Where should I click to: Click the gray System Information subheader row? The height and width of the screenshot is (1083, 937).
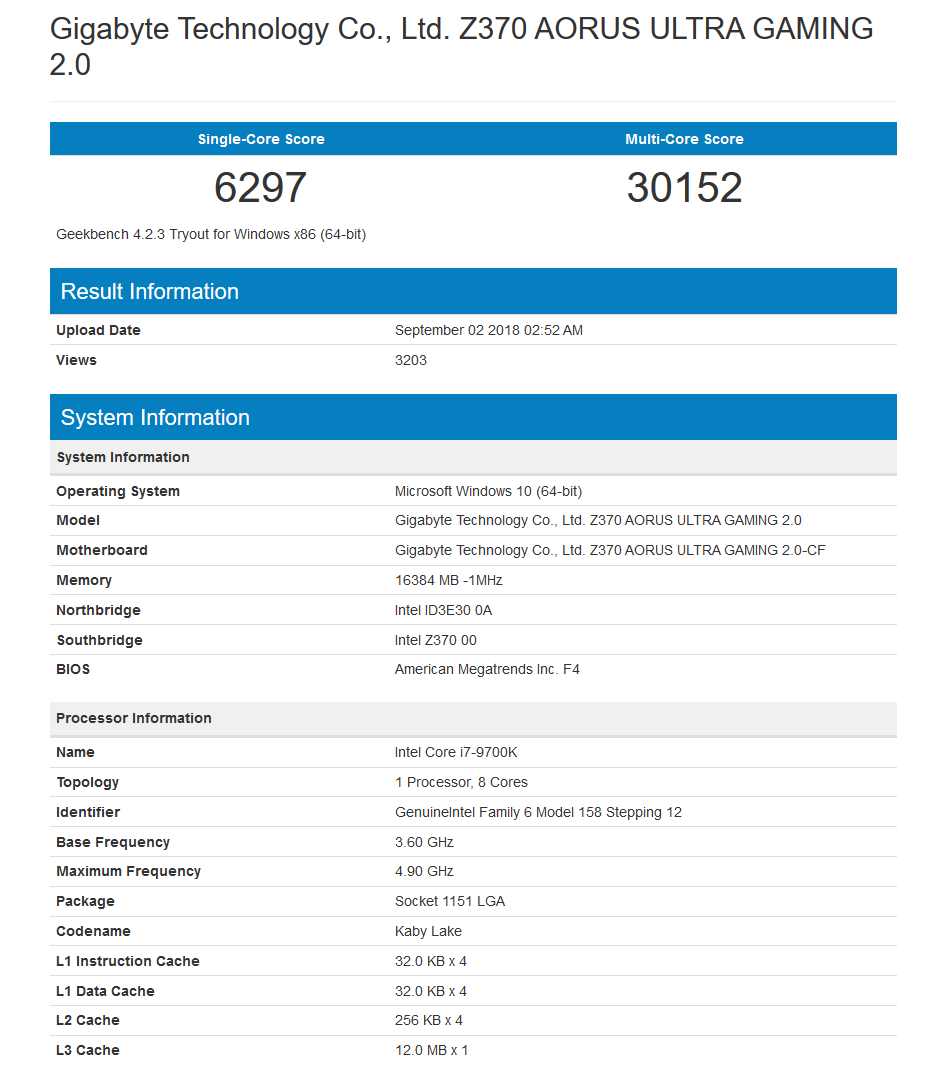click(473, 457)
